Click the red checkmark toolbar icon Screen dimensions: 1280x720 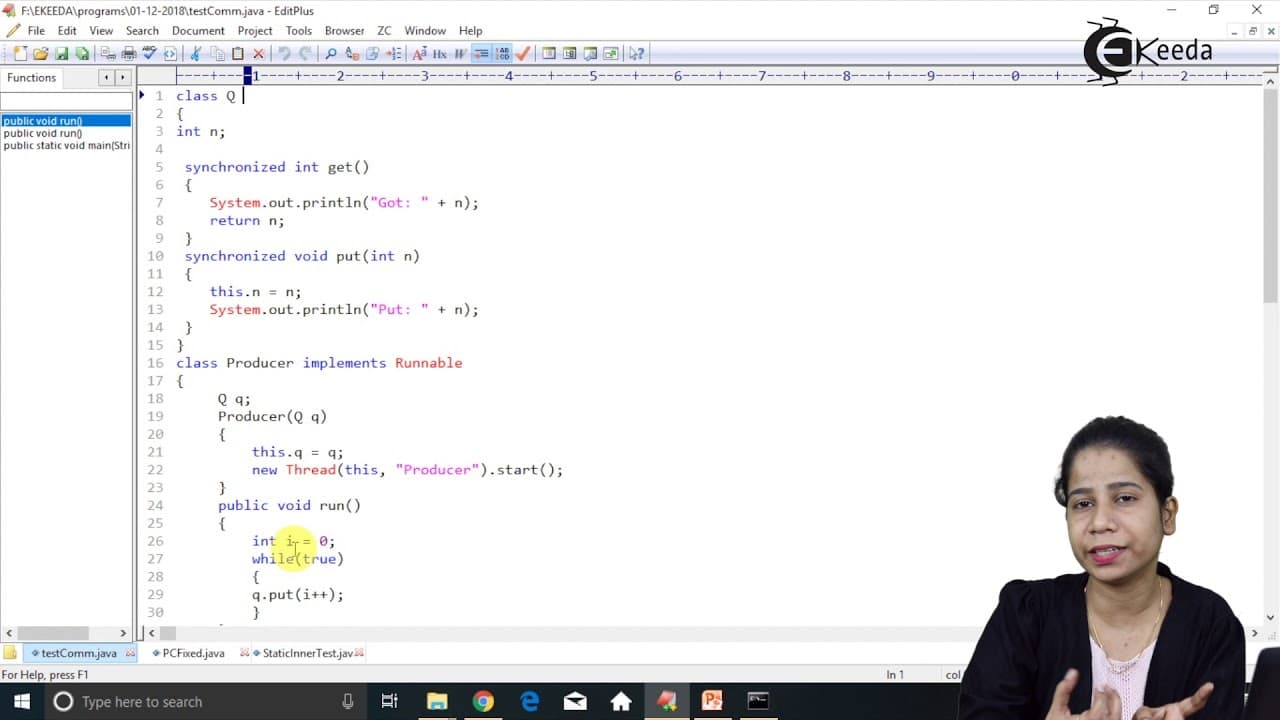click(x=522, y=53)
